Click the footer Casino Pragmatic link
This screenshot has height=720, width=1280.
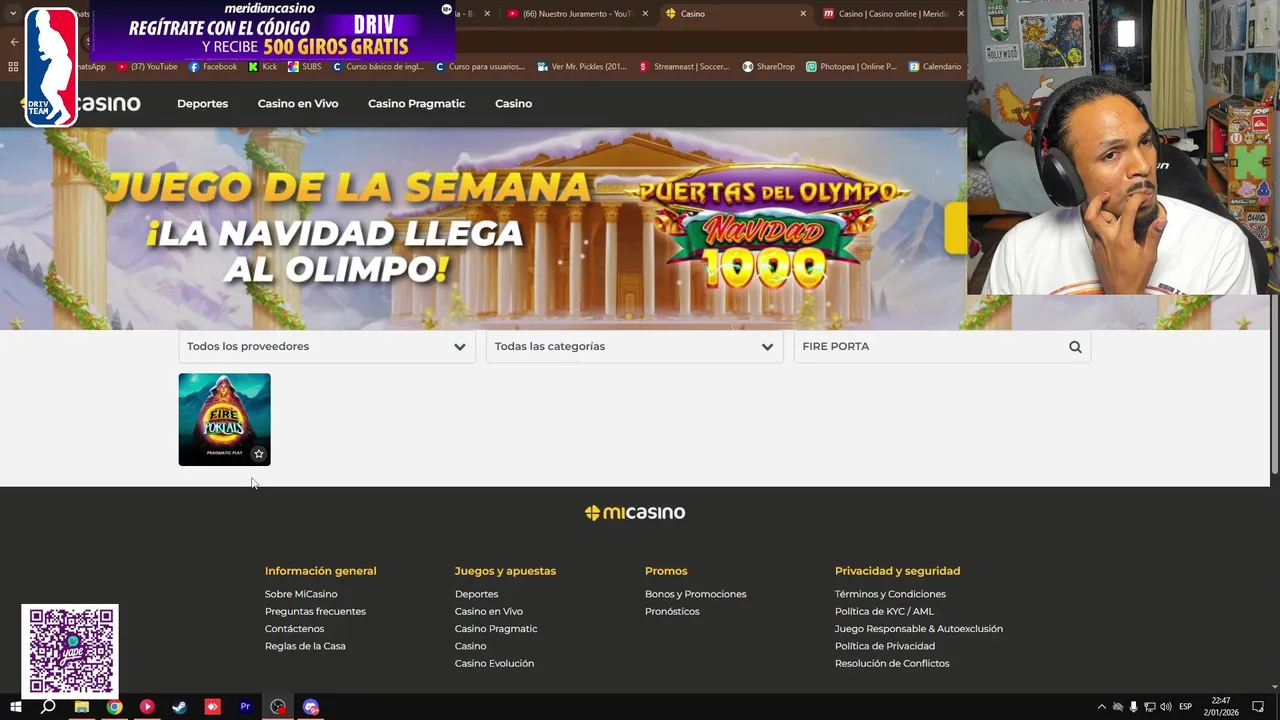tap(496, 629)
